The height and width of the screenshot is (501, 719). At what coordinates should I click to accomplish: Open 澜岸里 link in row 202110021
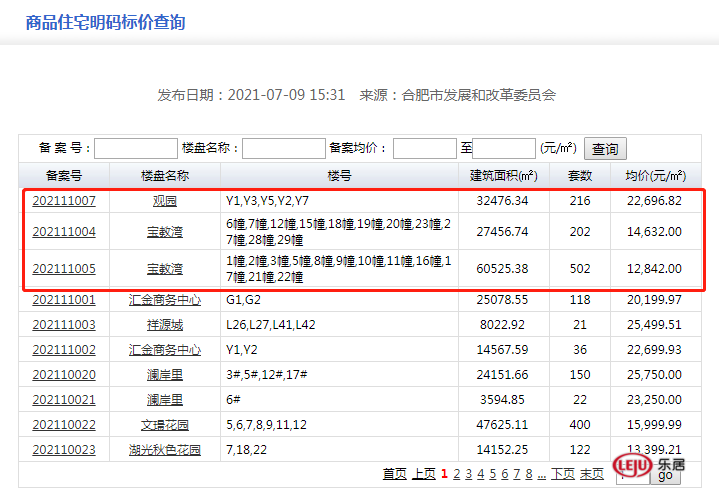(165, 400)
